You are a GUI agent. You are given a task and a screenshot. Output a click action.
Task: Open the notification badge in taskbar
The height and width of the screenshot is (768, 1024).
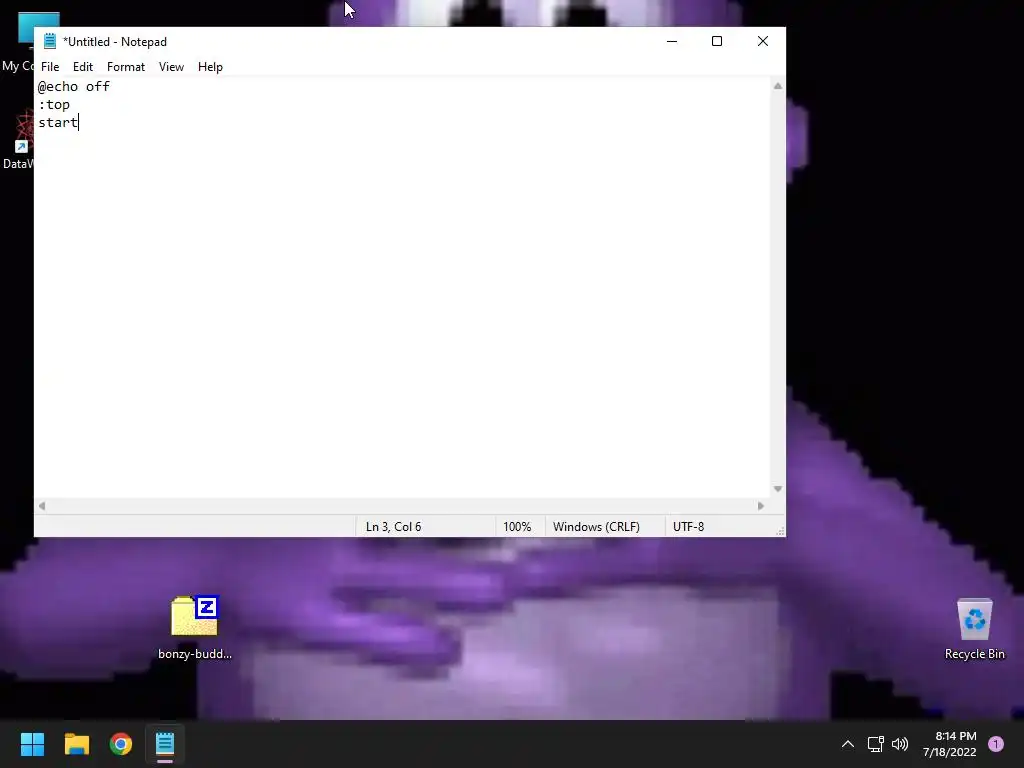996,744
